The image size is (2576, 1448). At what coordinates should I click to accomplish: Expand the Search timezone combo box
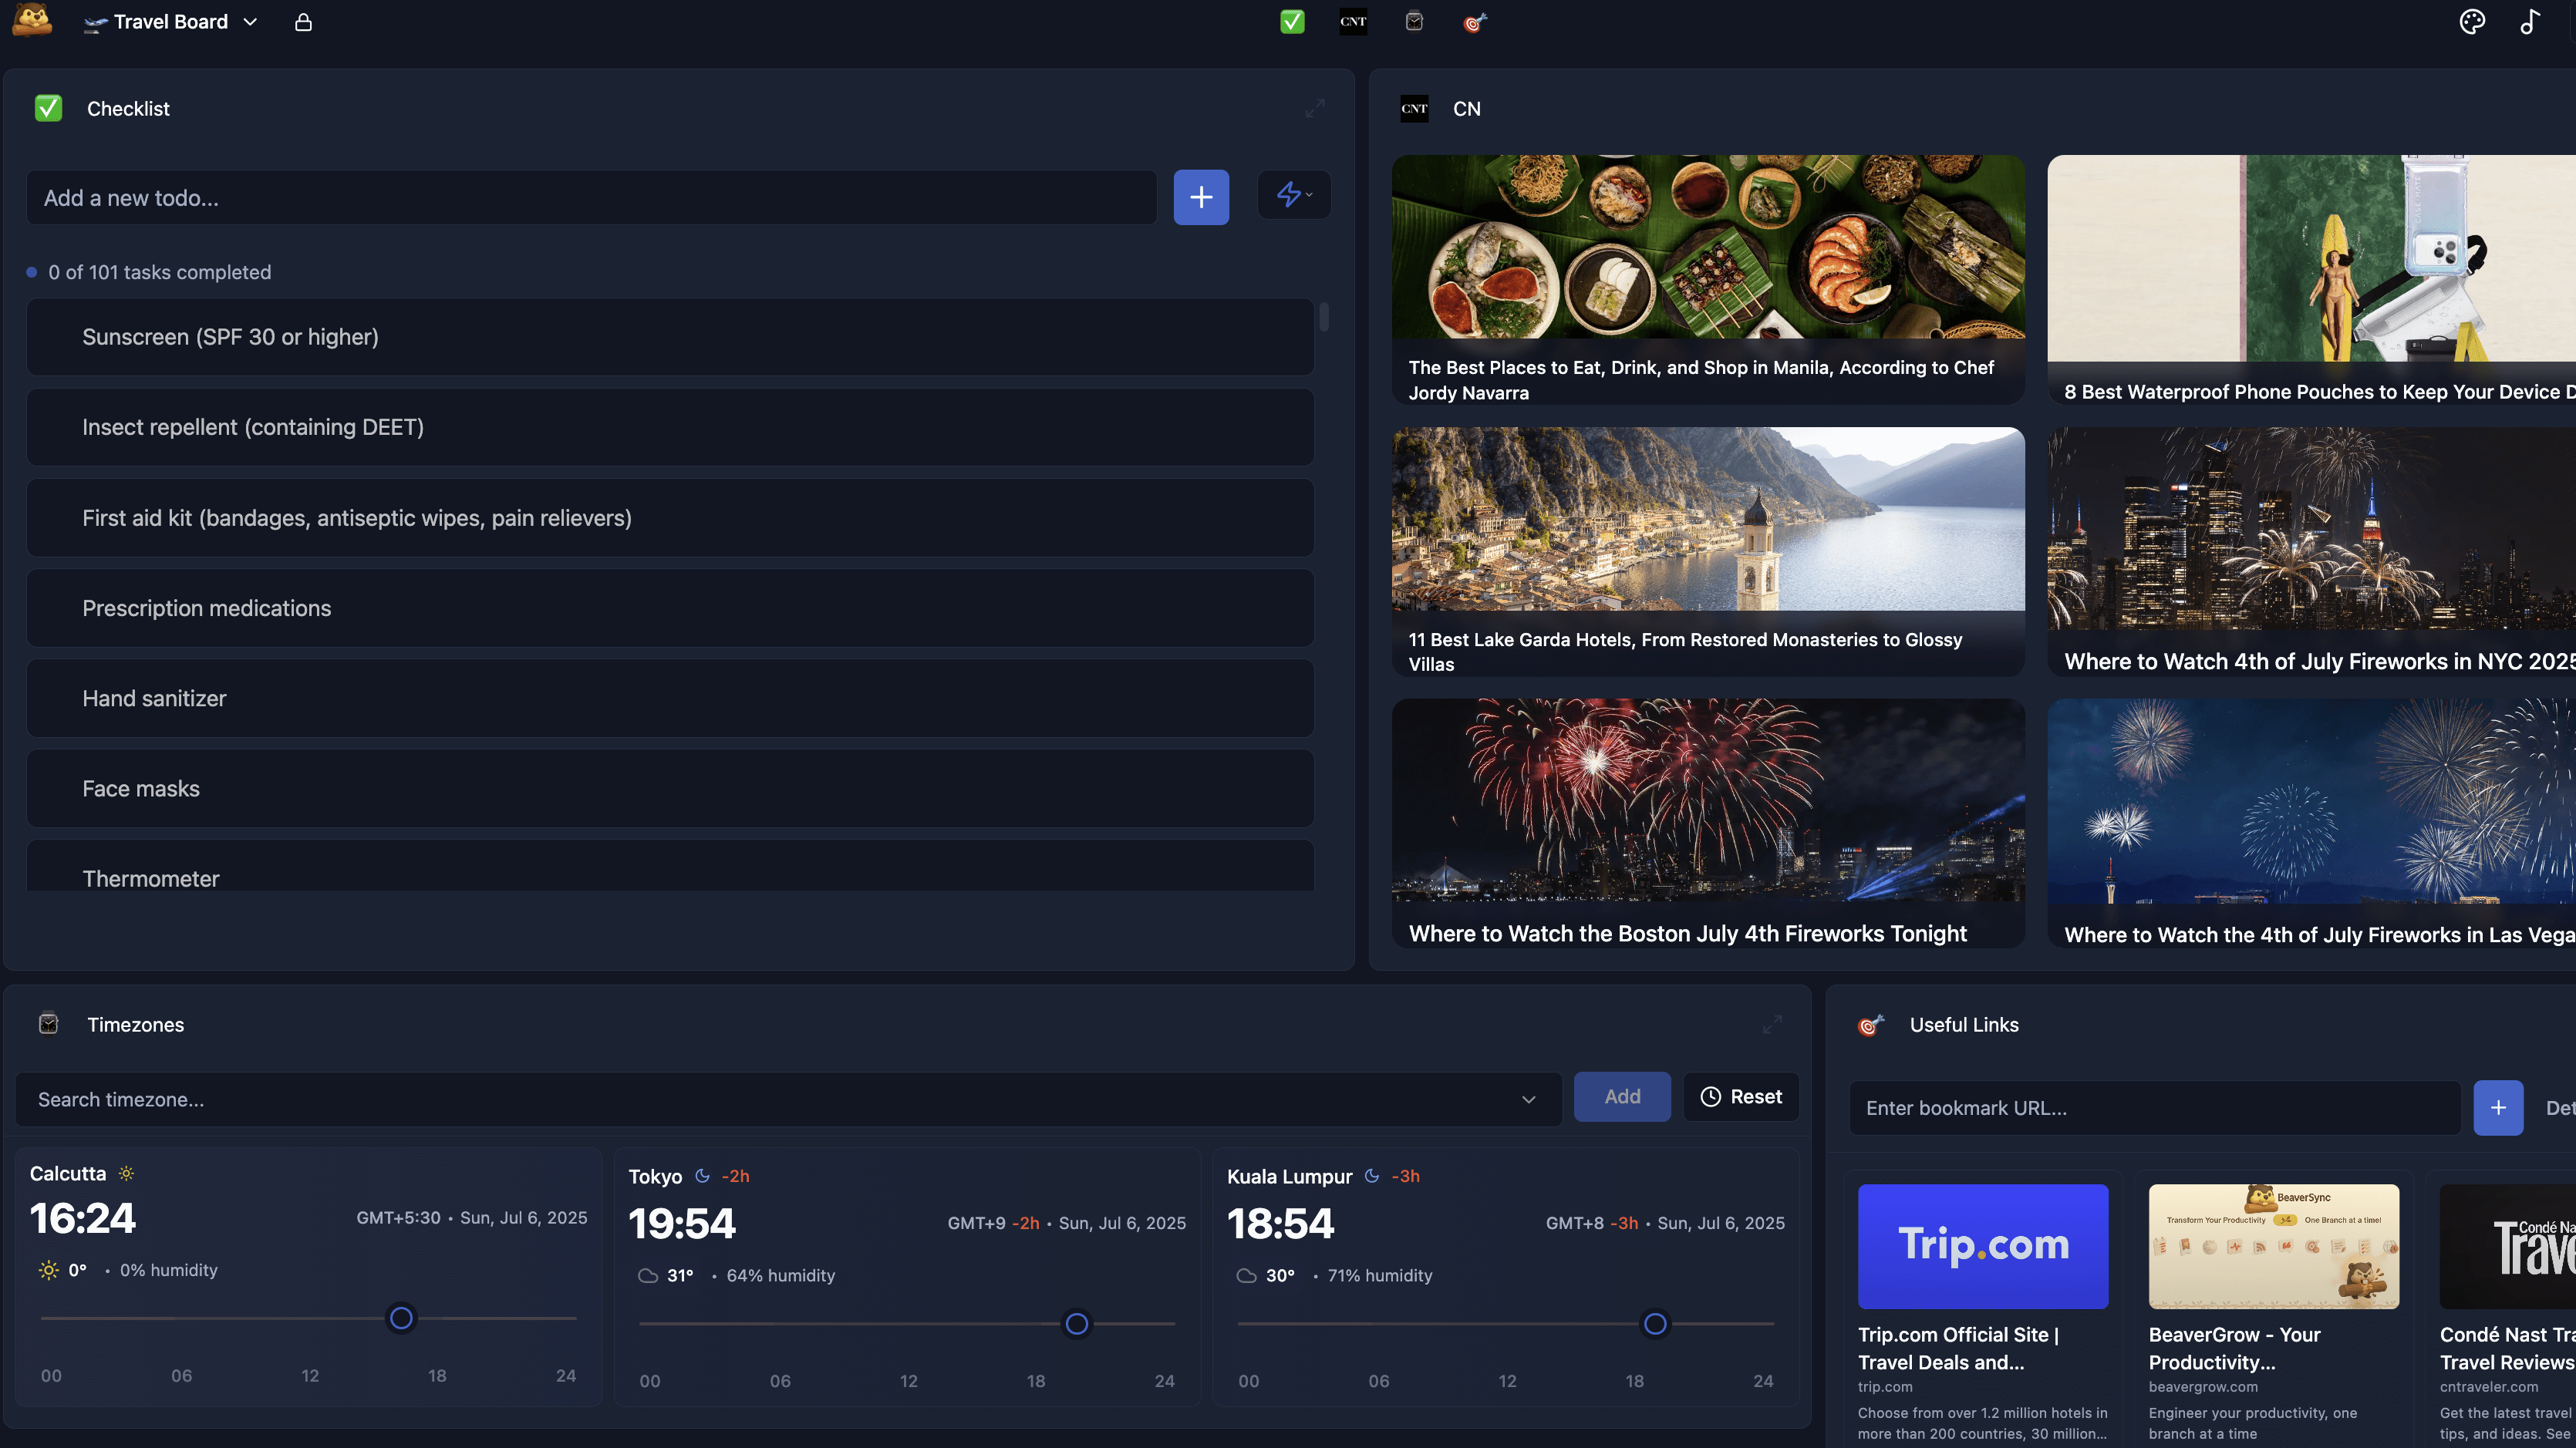point(1528,1099)
